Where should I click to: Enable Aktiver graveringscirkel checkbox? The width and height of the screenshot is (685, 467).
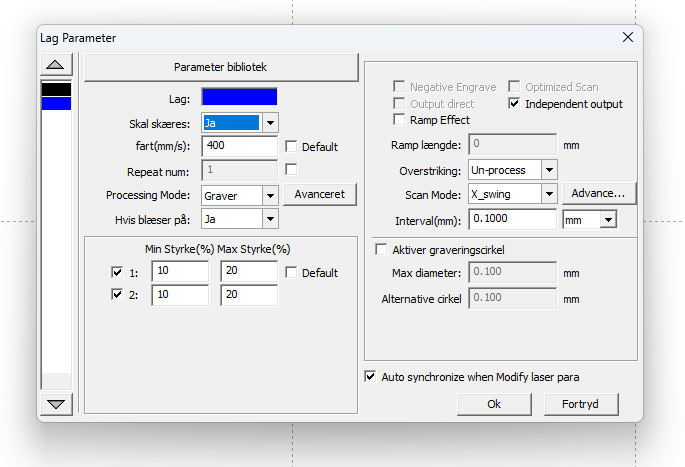point(381,249)
